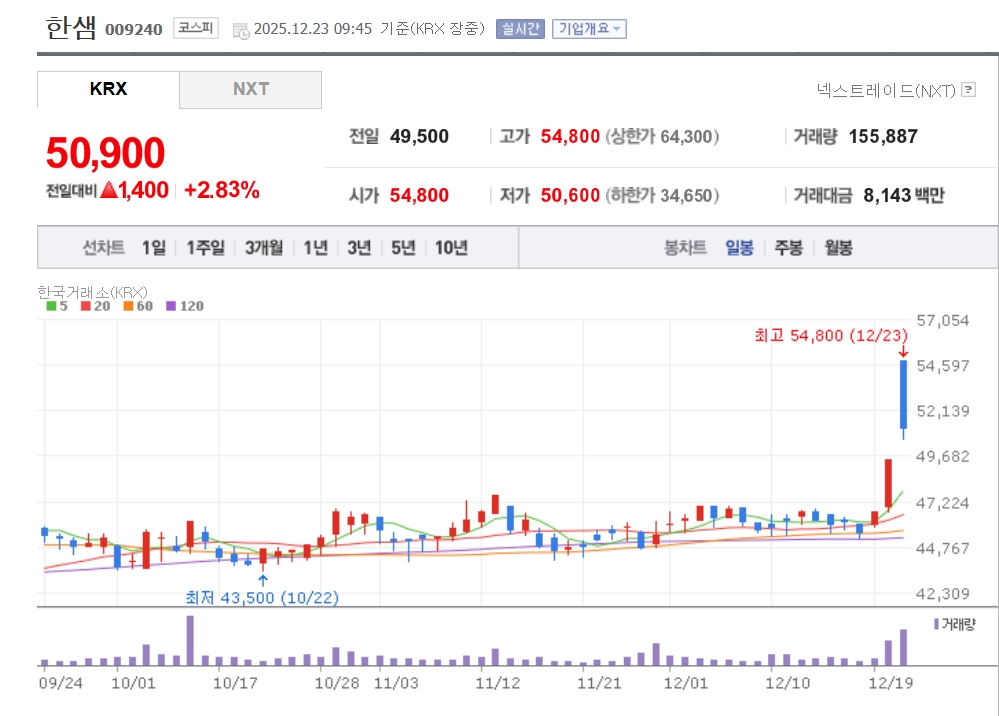Select the 주봉 weekly candle option
999x716 pixels.
tap(788, 248)
